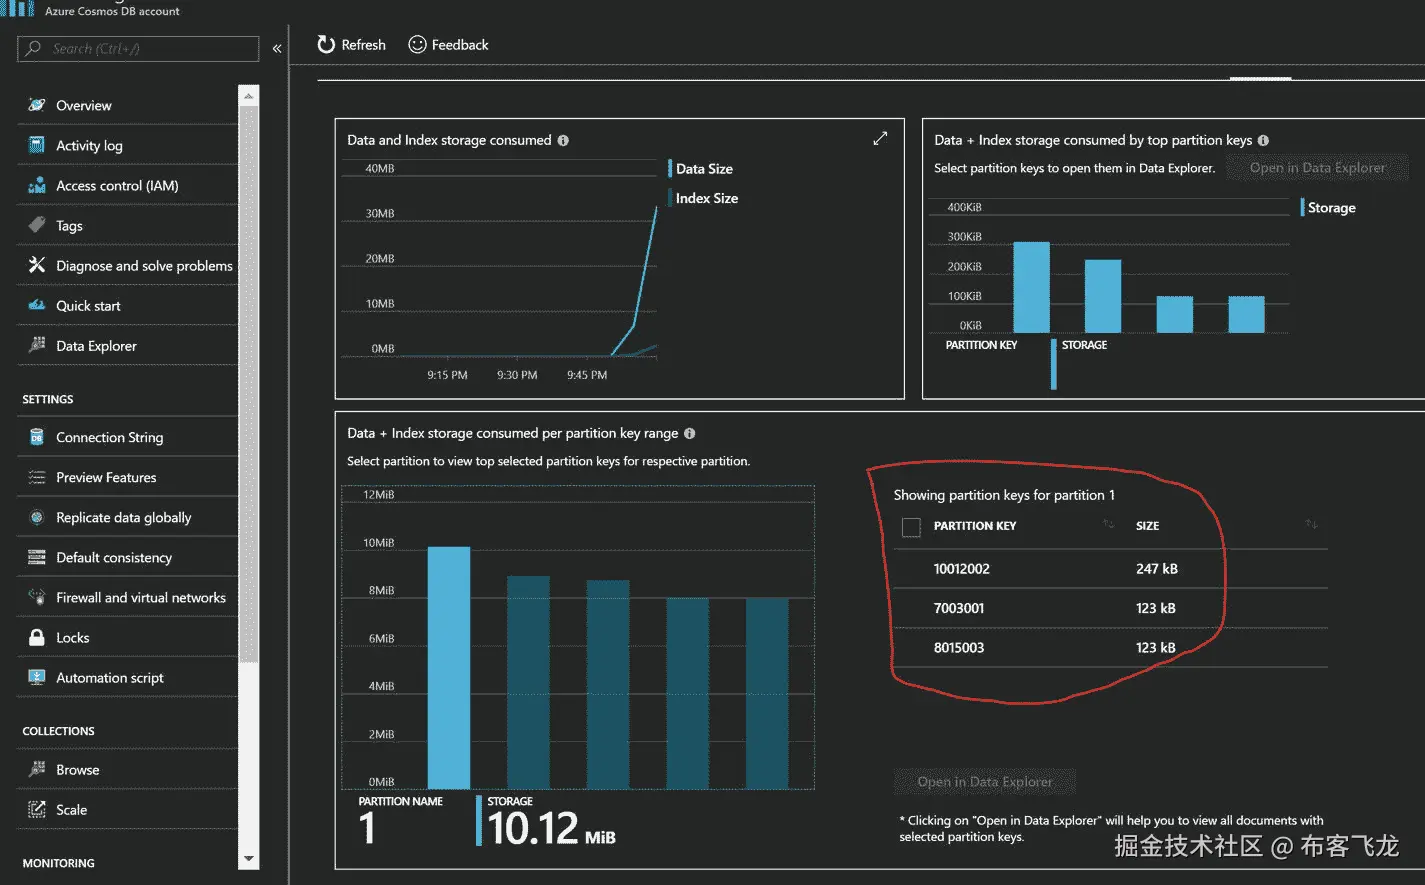1425x885 pixels.
Task: Click Open in Data Explorer in top partition panel
Action: point(1317,167)
